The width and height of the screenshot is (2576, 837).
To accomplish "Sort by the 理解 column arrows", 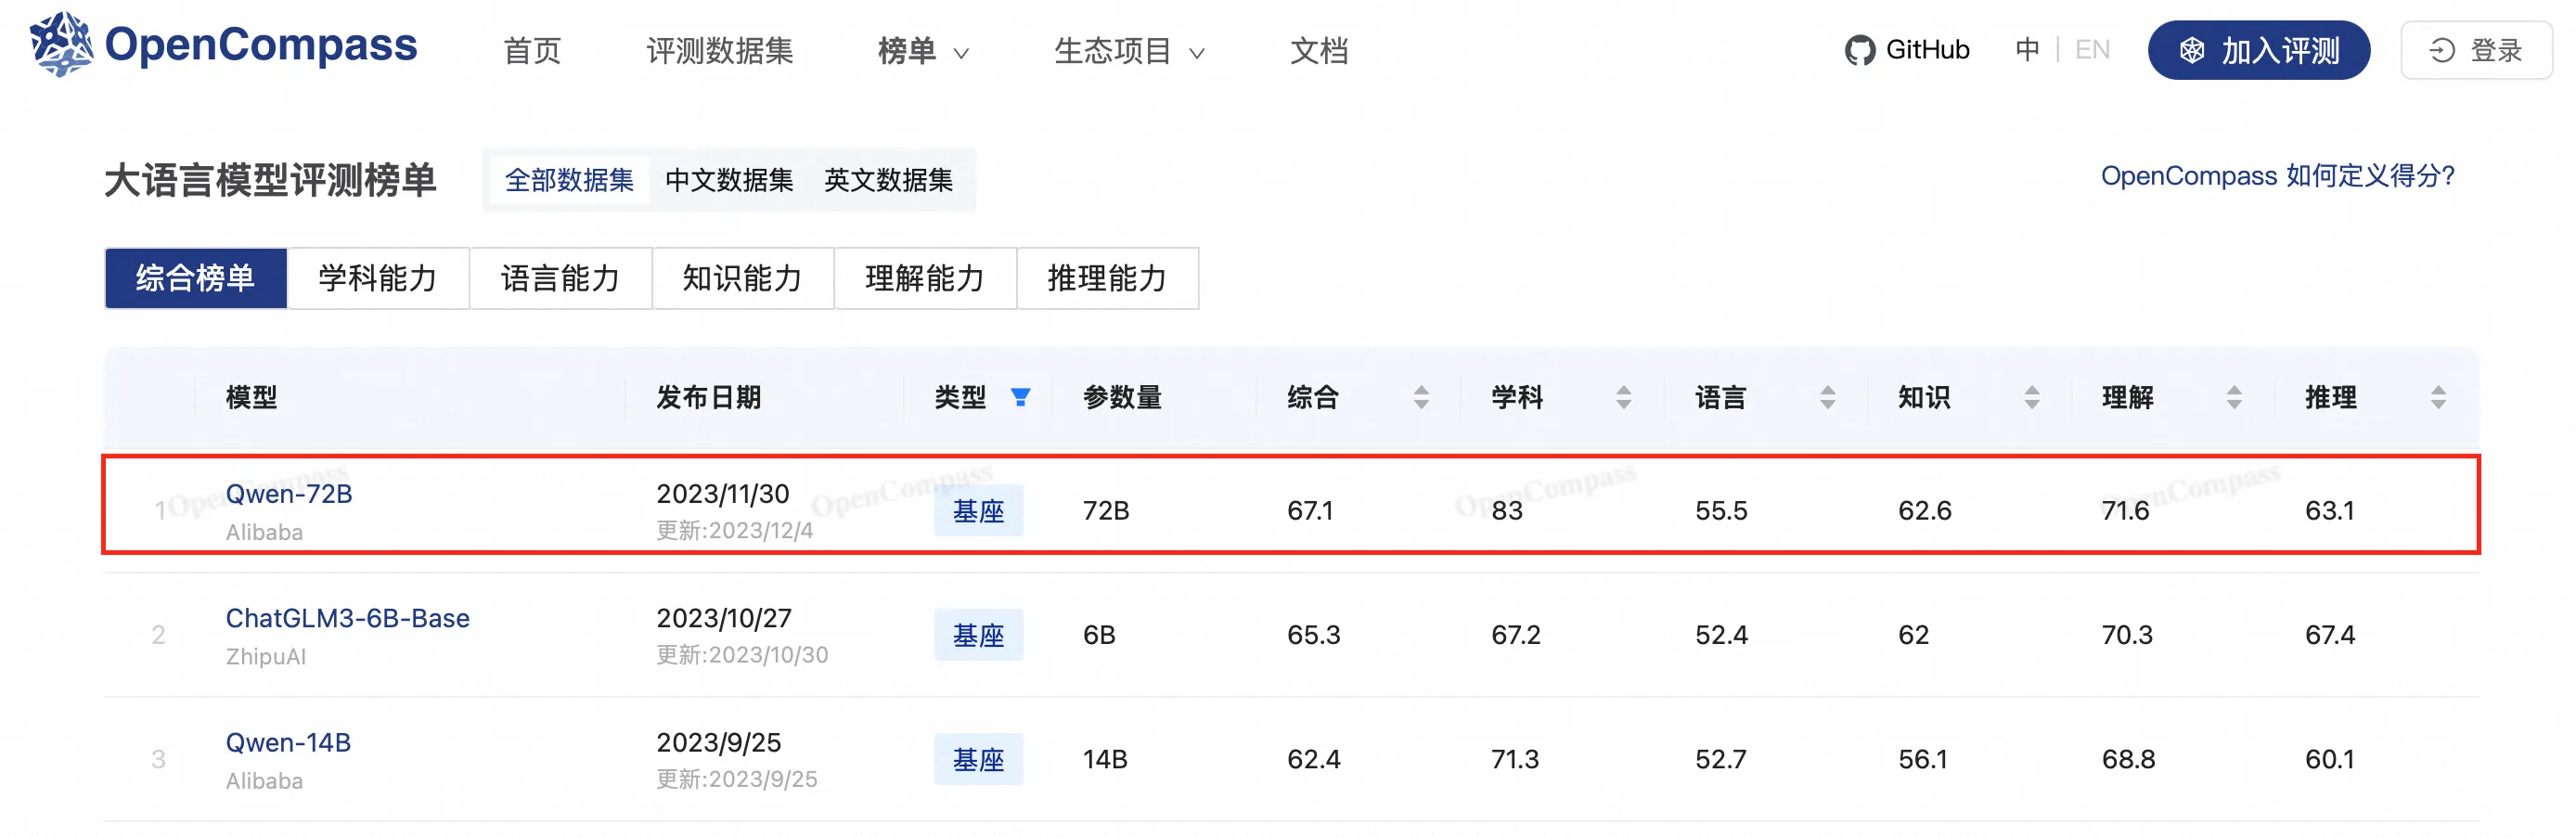I will tap(2235, 398).
